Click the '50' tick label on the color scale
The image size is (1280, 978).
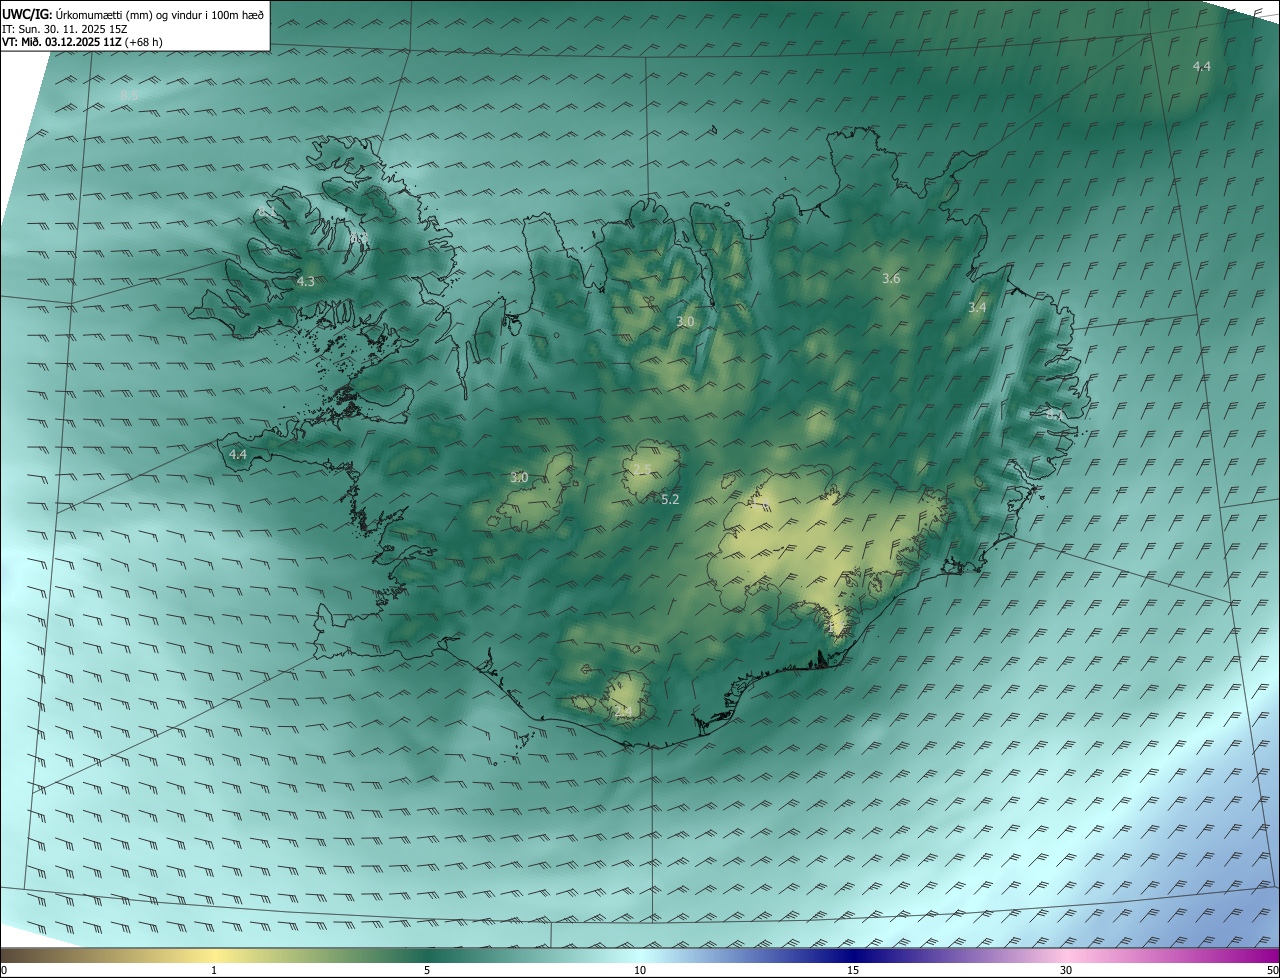[x=1272, y=970]
